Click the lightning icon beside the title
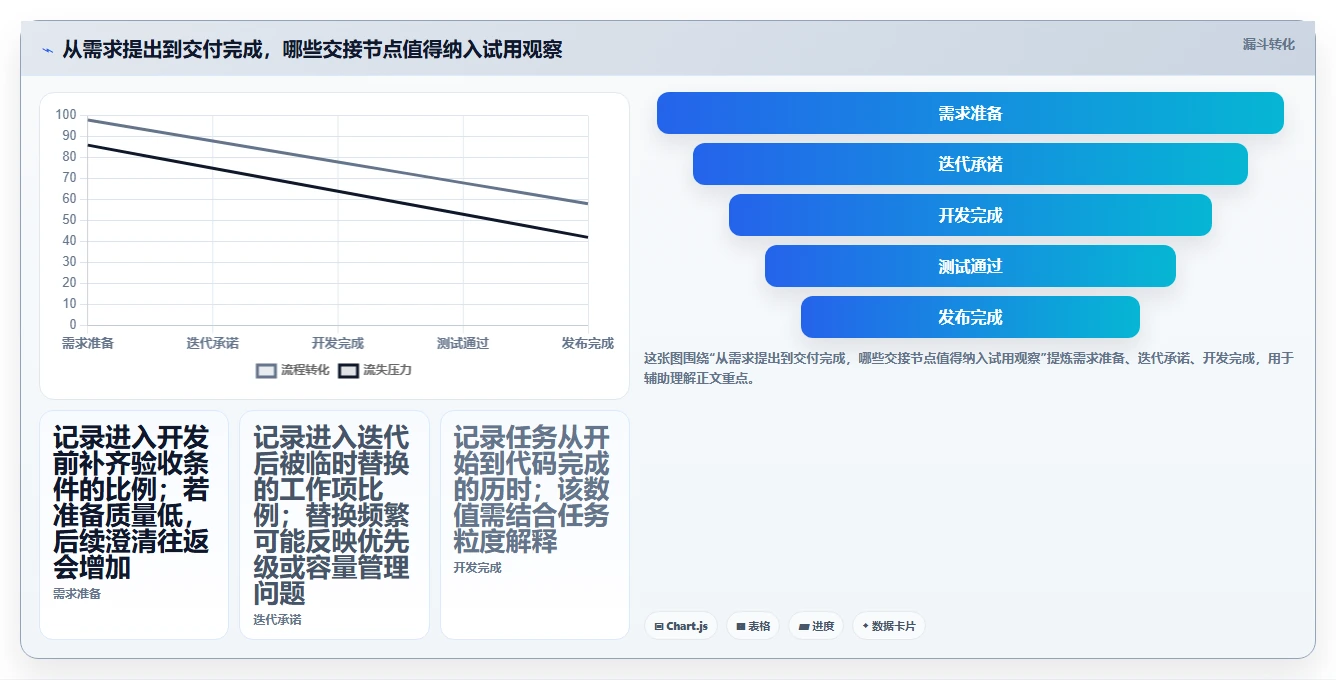This screenshot has height=680, width=1336. (47, 50)
